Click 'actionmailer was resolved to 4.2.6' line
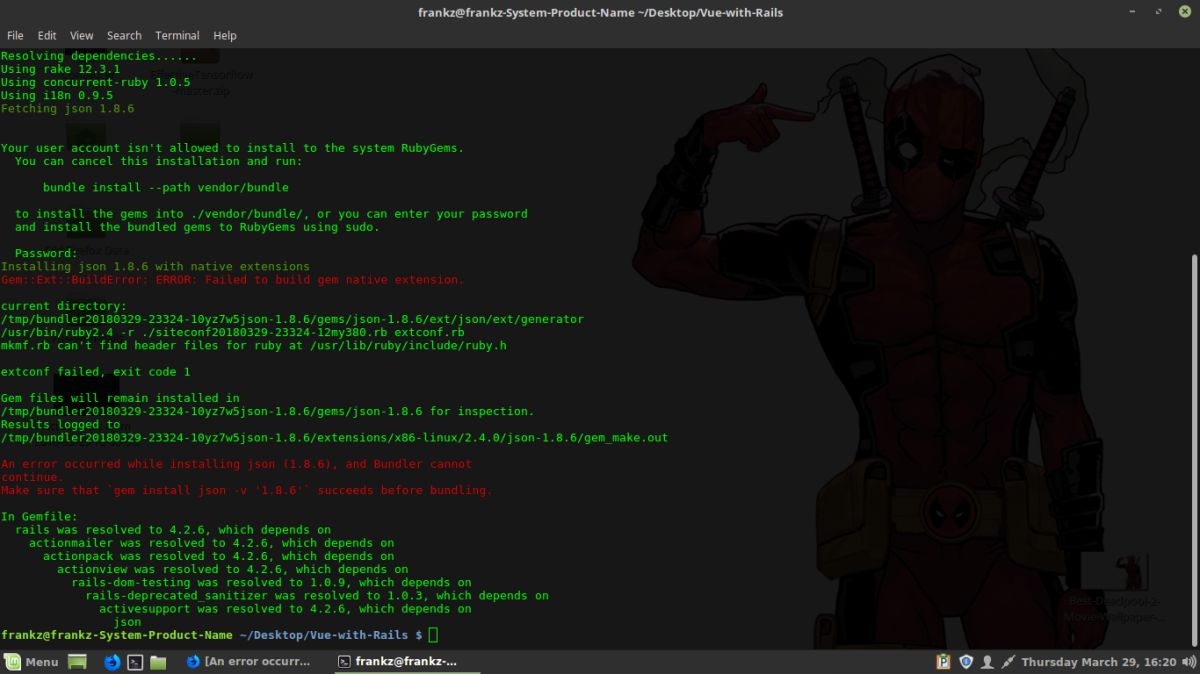 211,543
